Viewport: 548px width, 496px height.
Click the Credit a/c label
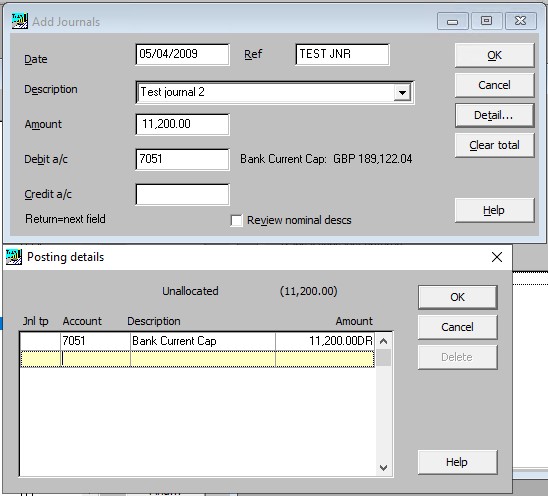click(48, 194)
